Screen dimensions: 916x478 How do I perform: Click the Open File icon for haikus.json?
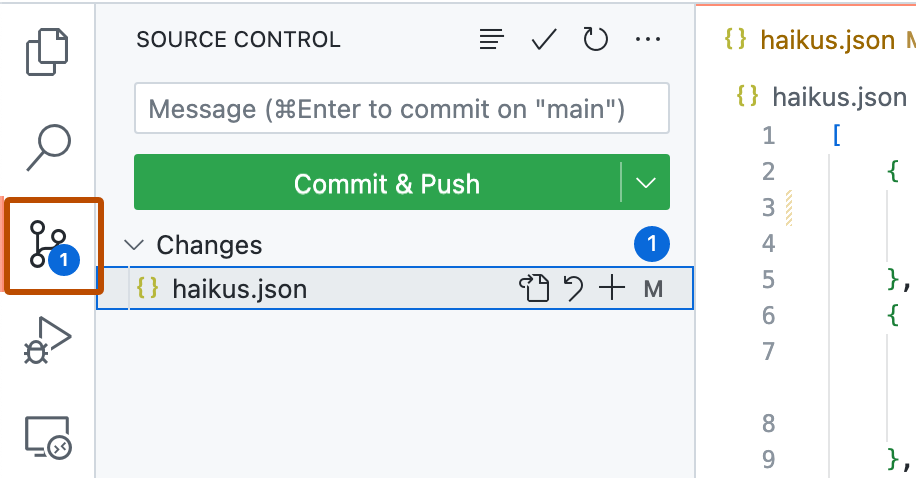click(x=534, y=289)
